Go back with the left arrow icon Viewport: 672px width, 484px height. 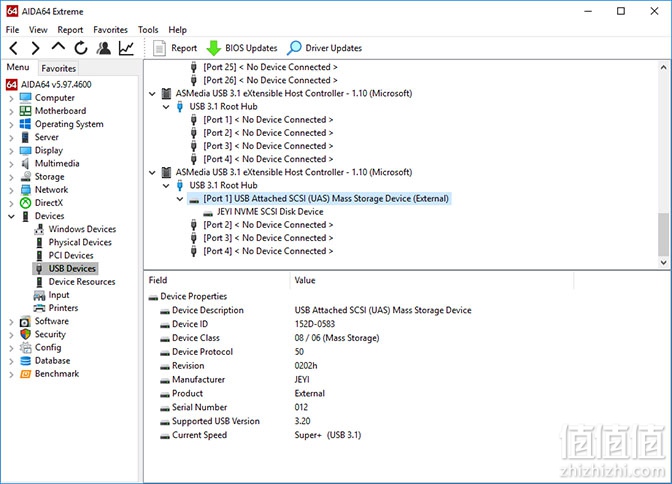coord(14,48)
